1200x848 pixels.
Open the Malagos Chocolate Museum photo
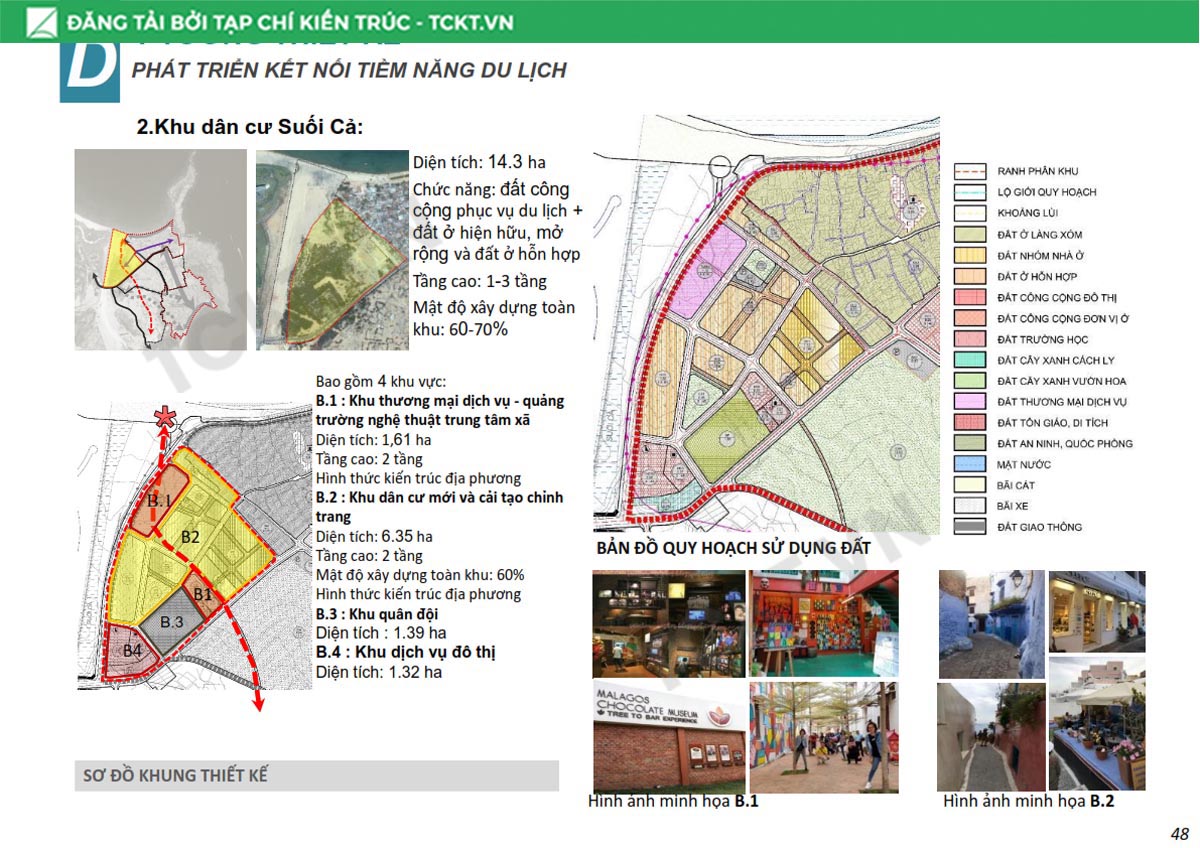click(669, 737)
